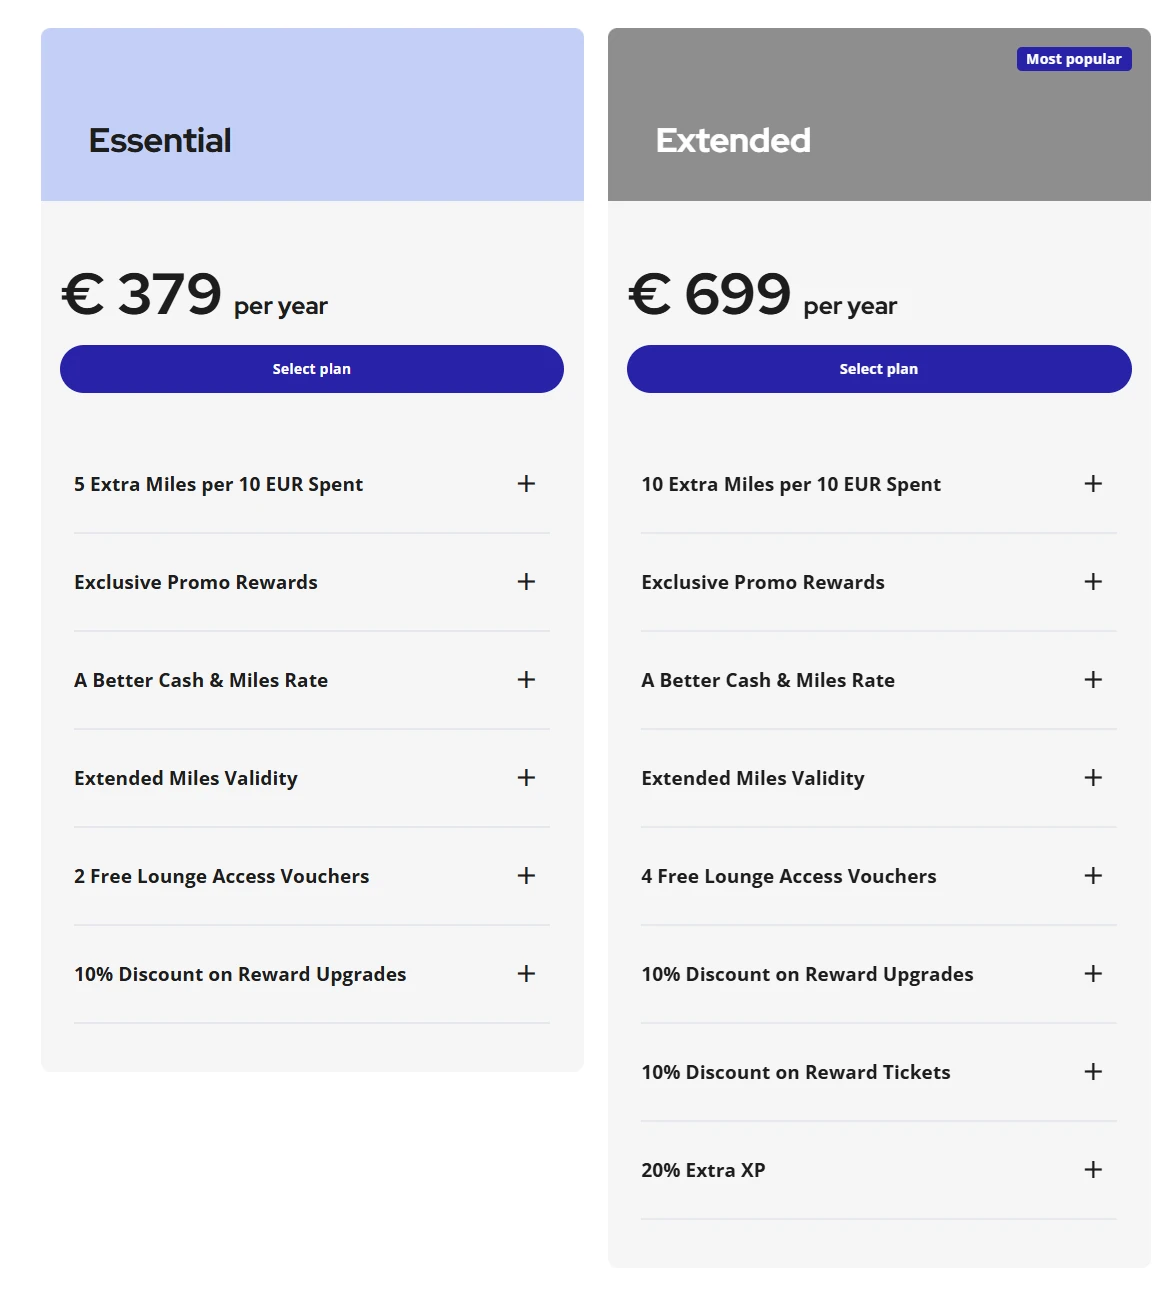Open details for 4 Free Lounge Access Vouchers

1092,876
